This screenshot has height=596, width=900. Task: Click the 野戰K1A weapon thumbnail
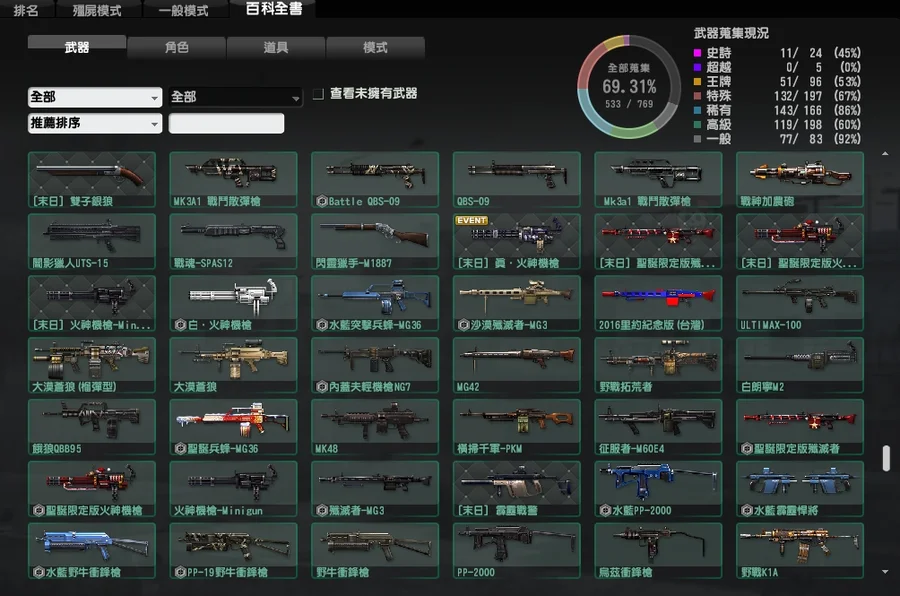pos(799,551)
